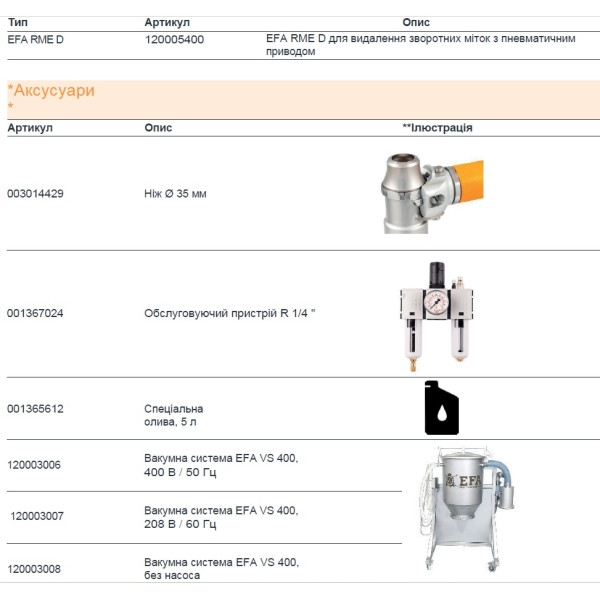Click the '**Ілюстрація' column header
Viewport: 600px width, 600px height.
coord(437,128)
